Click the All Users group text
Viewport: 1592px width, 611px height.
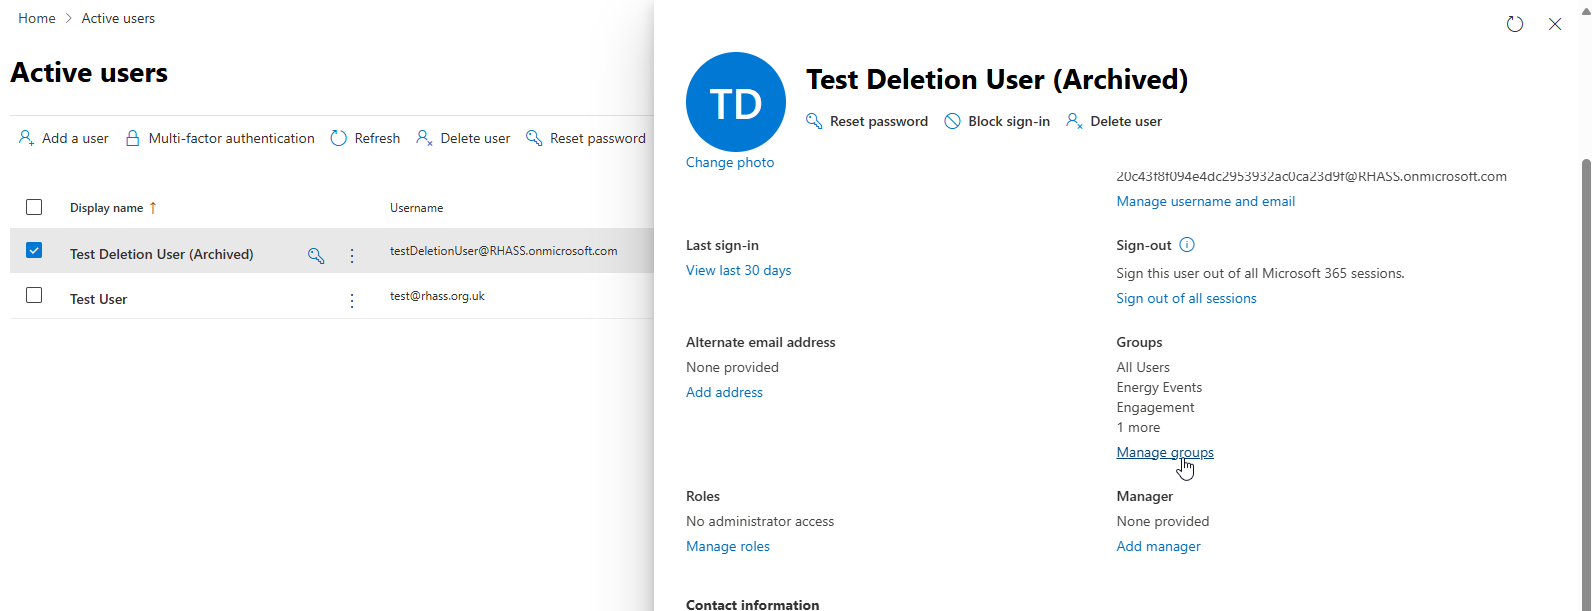(1143, 367)
